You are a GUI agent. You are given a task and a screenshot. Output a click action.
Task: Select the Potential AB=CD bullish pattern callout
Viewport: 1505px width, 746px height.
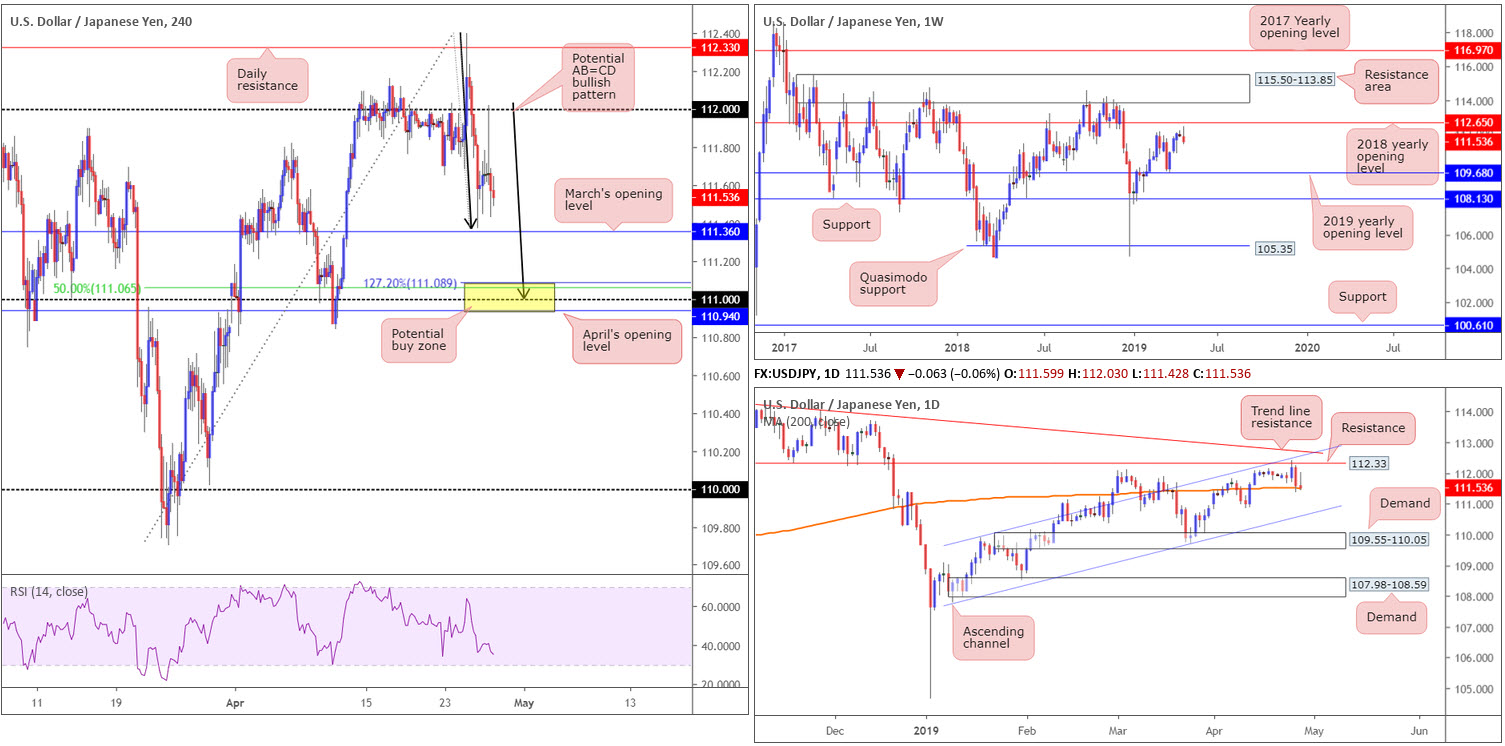tap(599, 78)
